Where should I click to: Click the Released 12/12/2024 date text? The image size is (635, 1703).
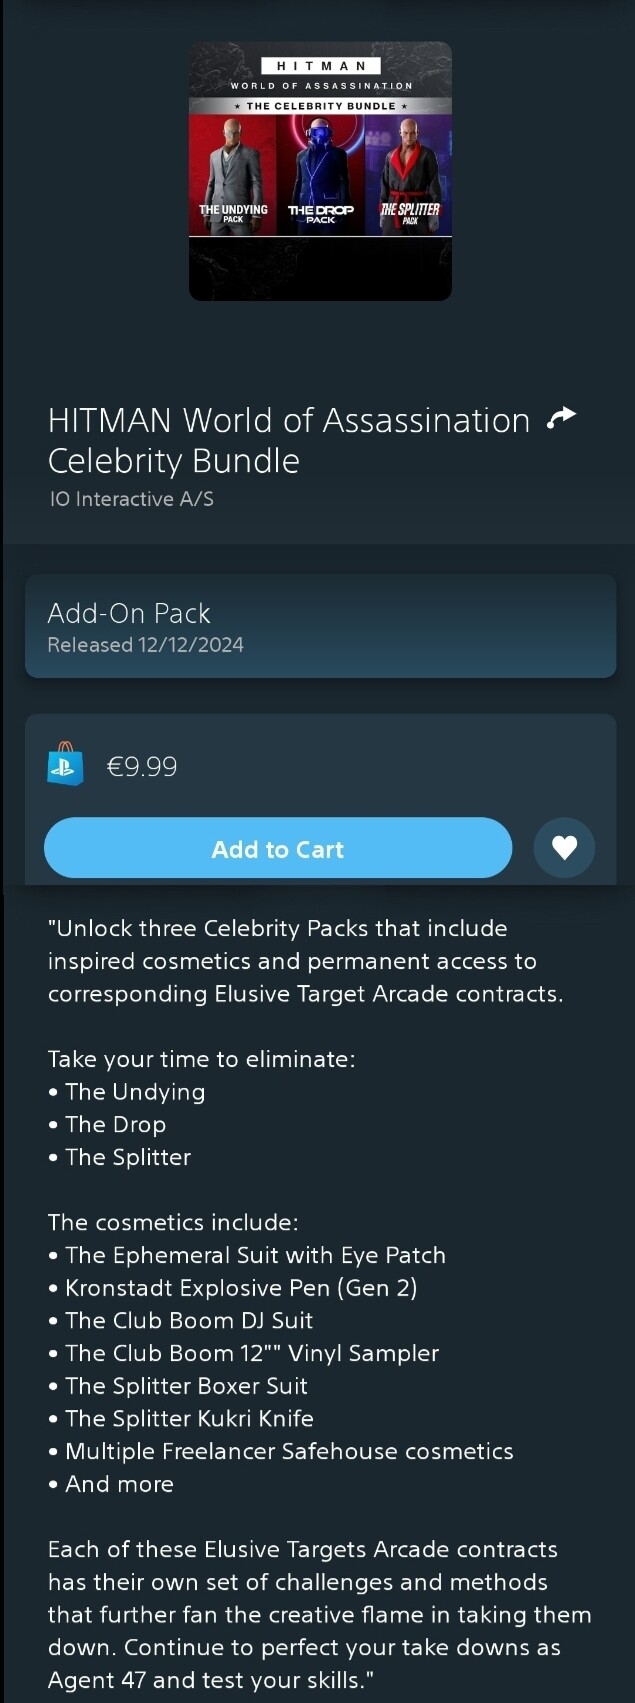coord(145,645)
